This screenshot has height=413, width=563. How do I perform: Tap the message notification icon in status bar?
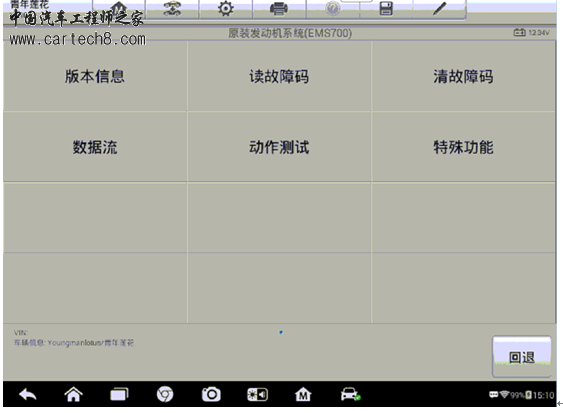(494, 395)
